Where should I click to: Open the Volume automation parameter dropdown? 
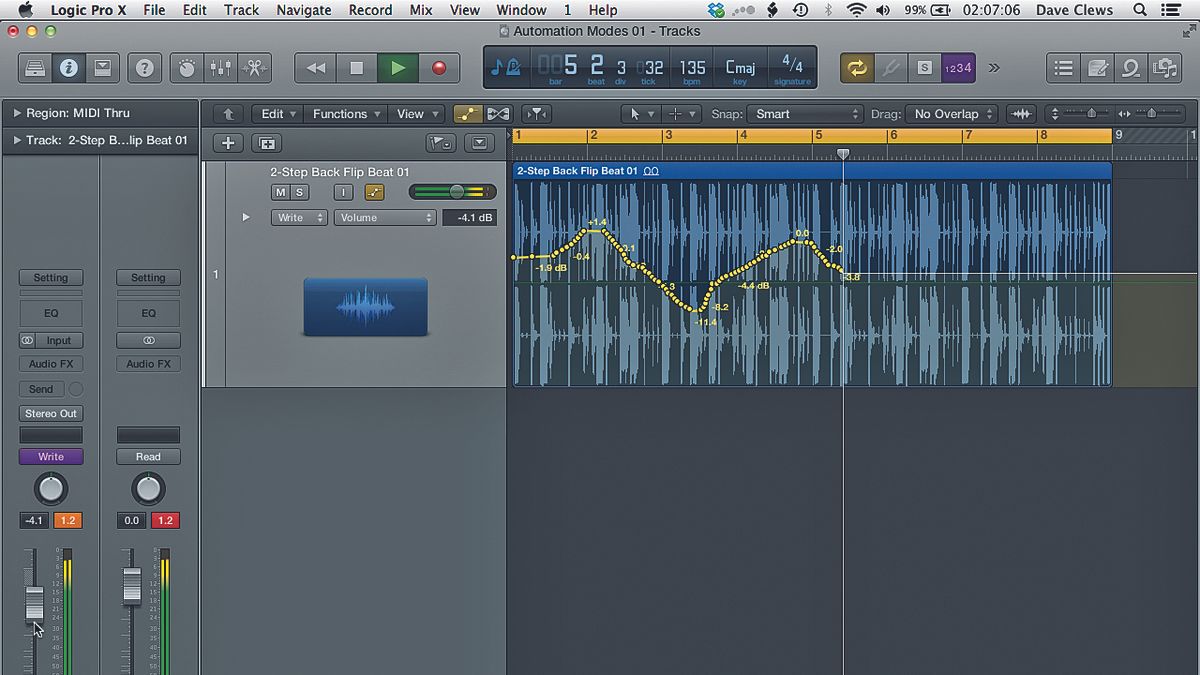coord(385,217)
